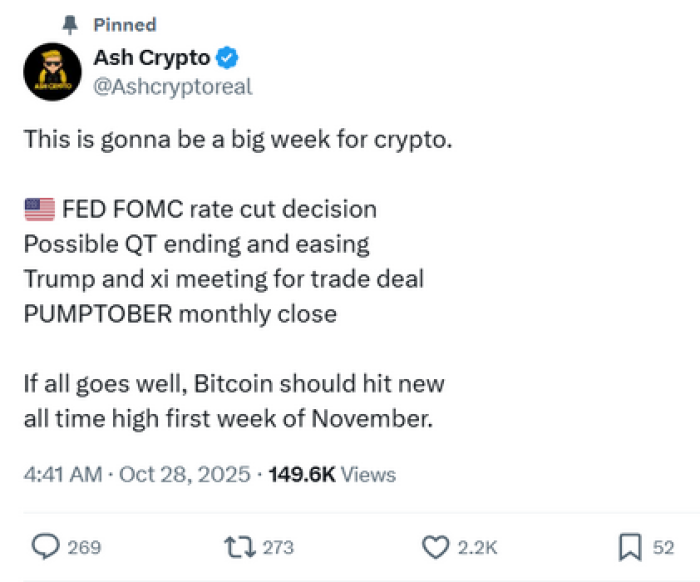
Task: Click the blue verified badge
Action: tap(227, 58)
